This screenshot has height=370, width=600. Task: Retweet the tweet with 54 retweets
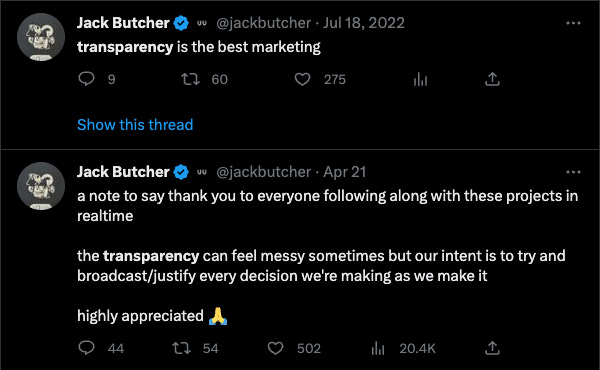[181, 348]
